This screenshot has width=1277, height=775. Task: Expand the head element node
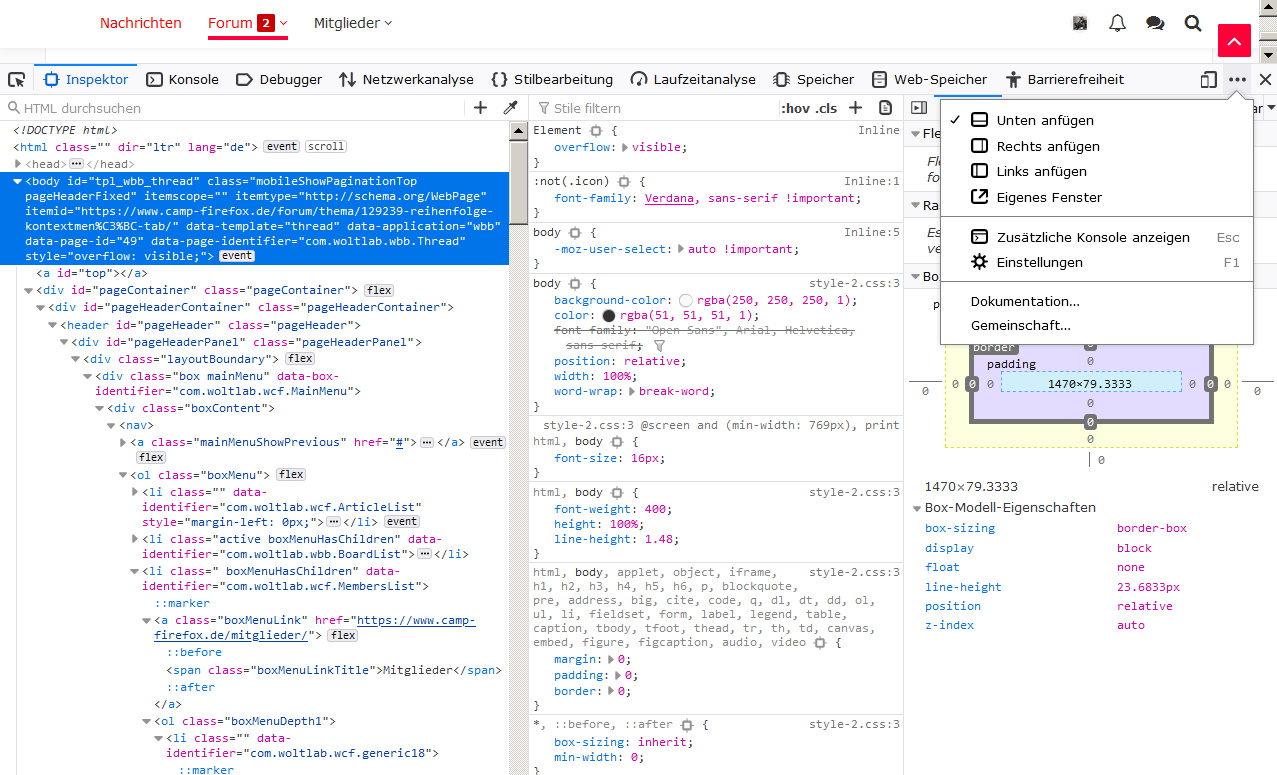[18, 164]
